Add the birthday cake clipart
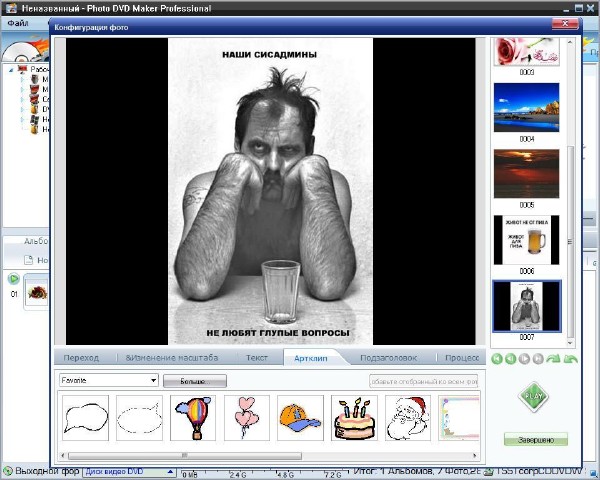 (x=355, y=417)
